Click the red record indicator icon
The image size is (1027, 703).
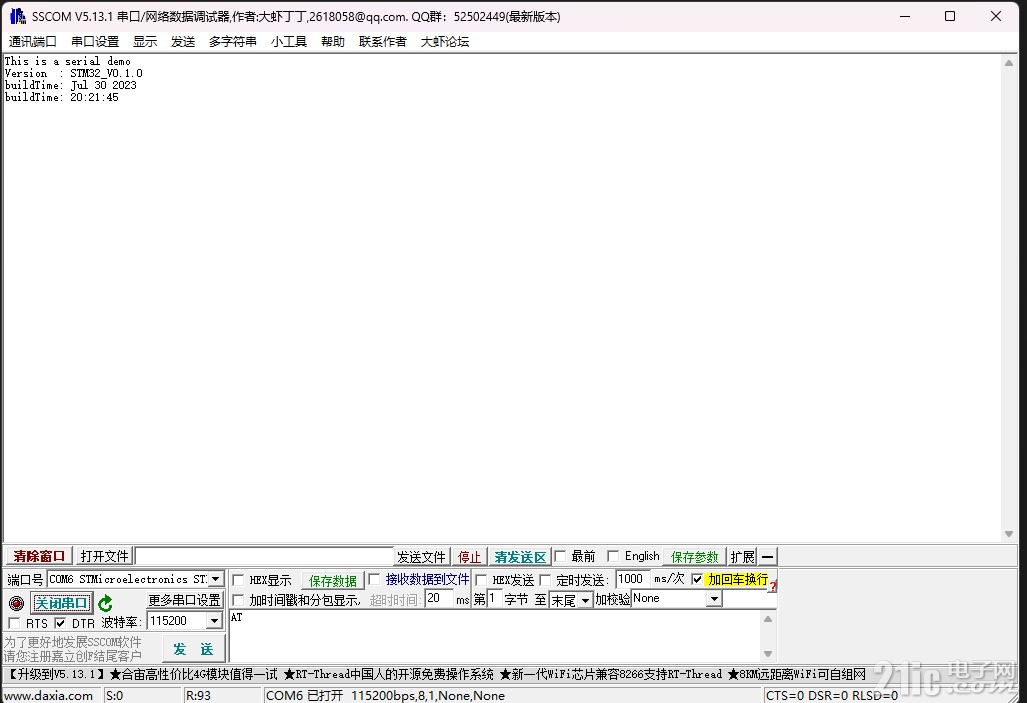16,603
